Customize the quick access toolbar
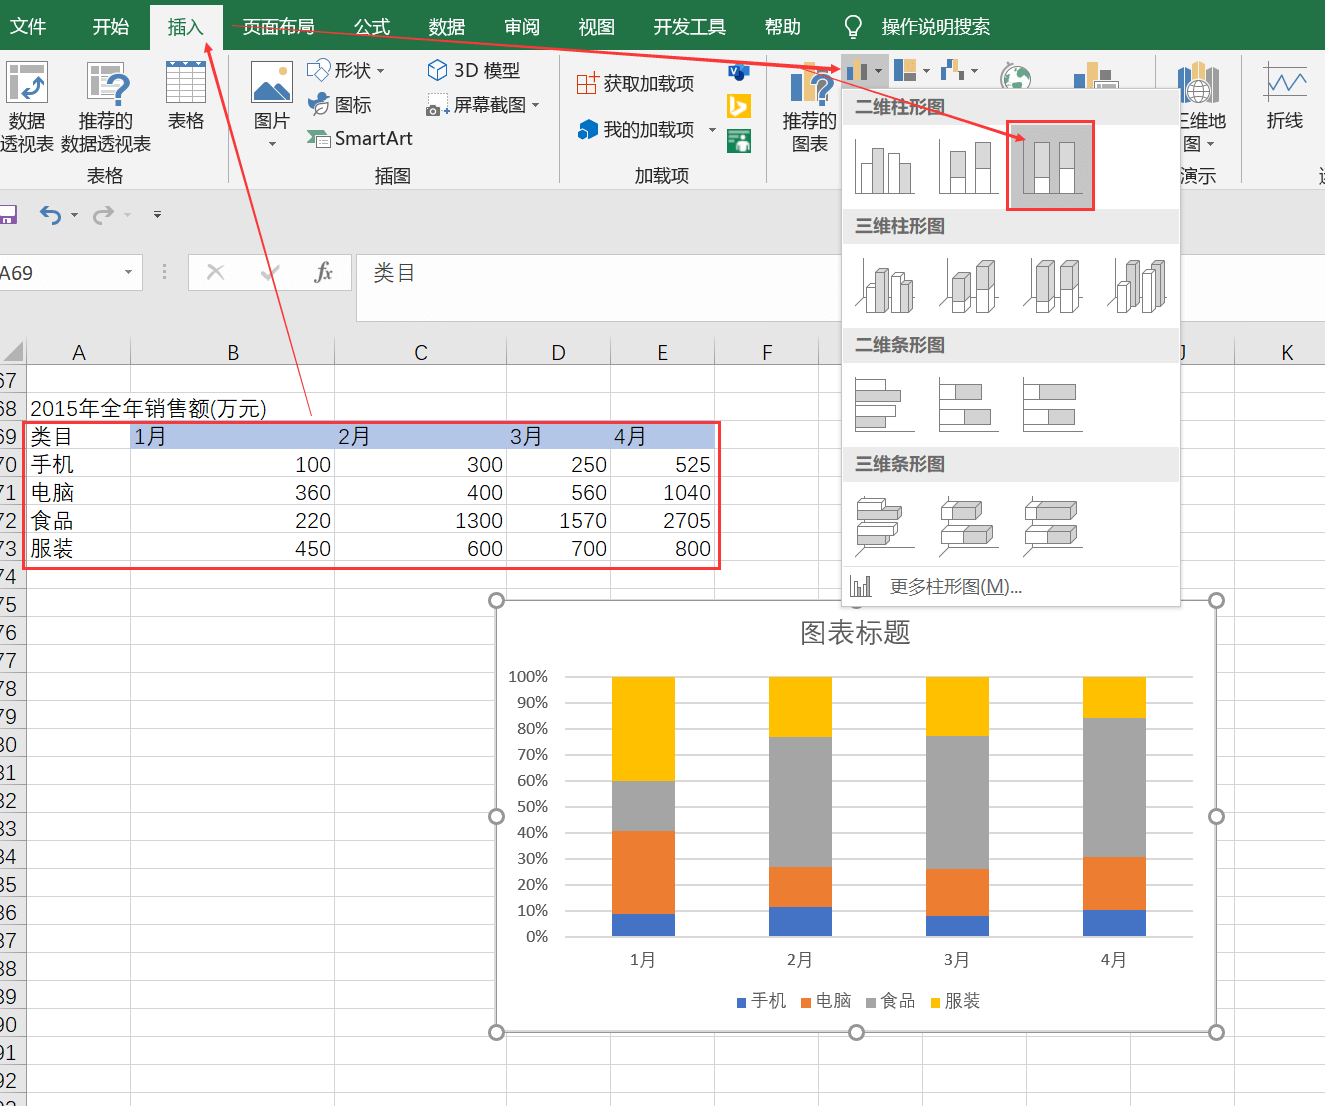 pyautogui.click(x=157, y=214)
